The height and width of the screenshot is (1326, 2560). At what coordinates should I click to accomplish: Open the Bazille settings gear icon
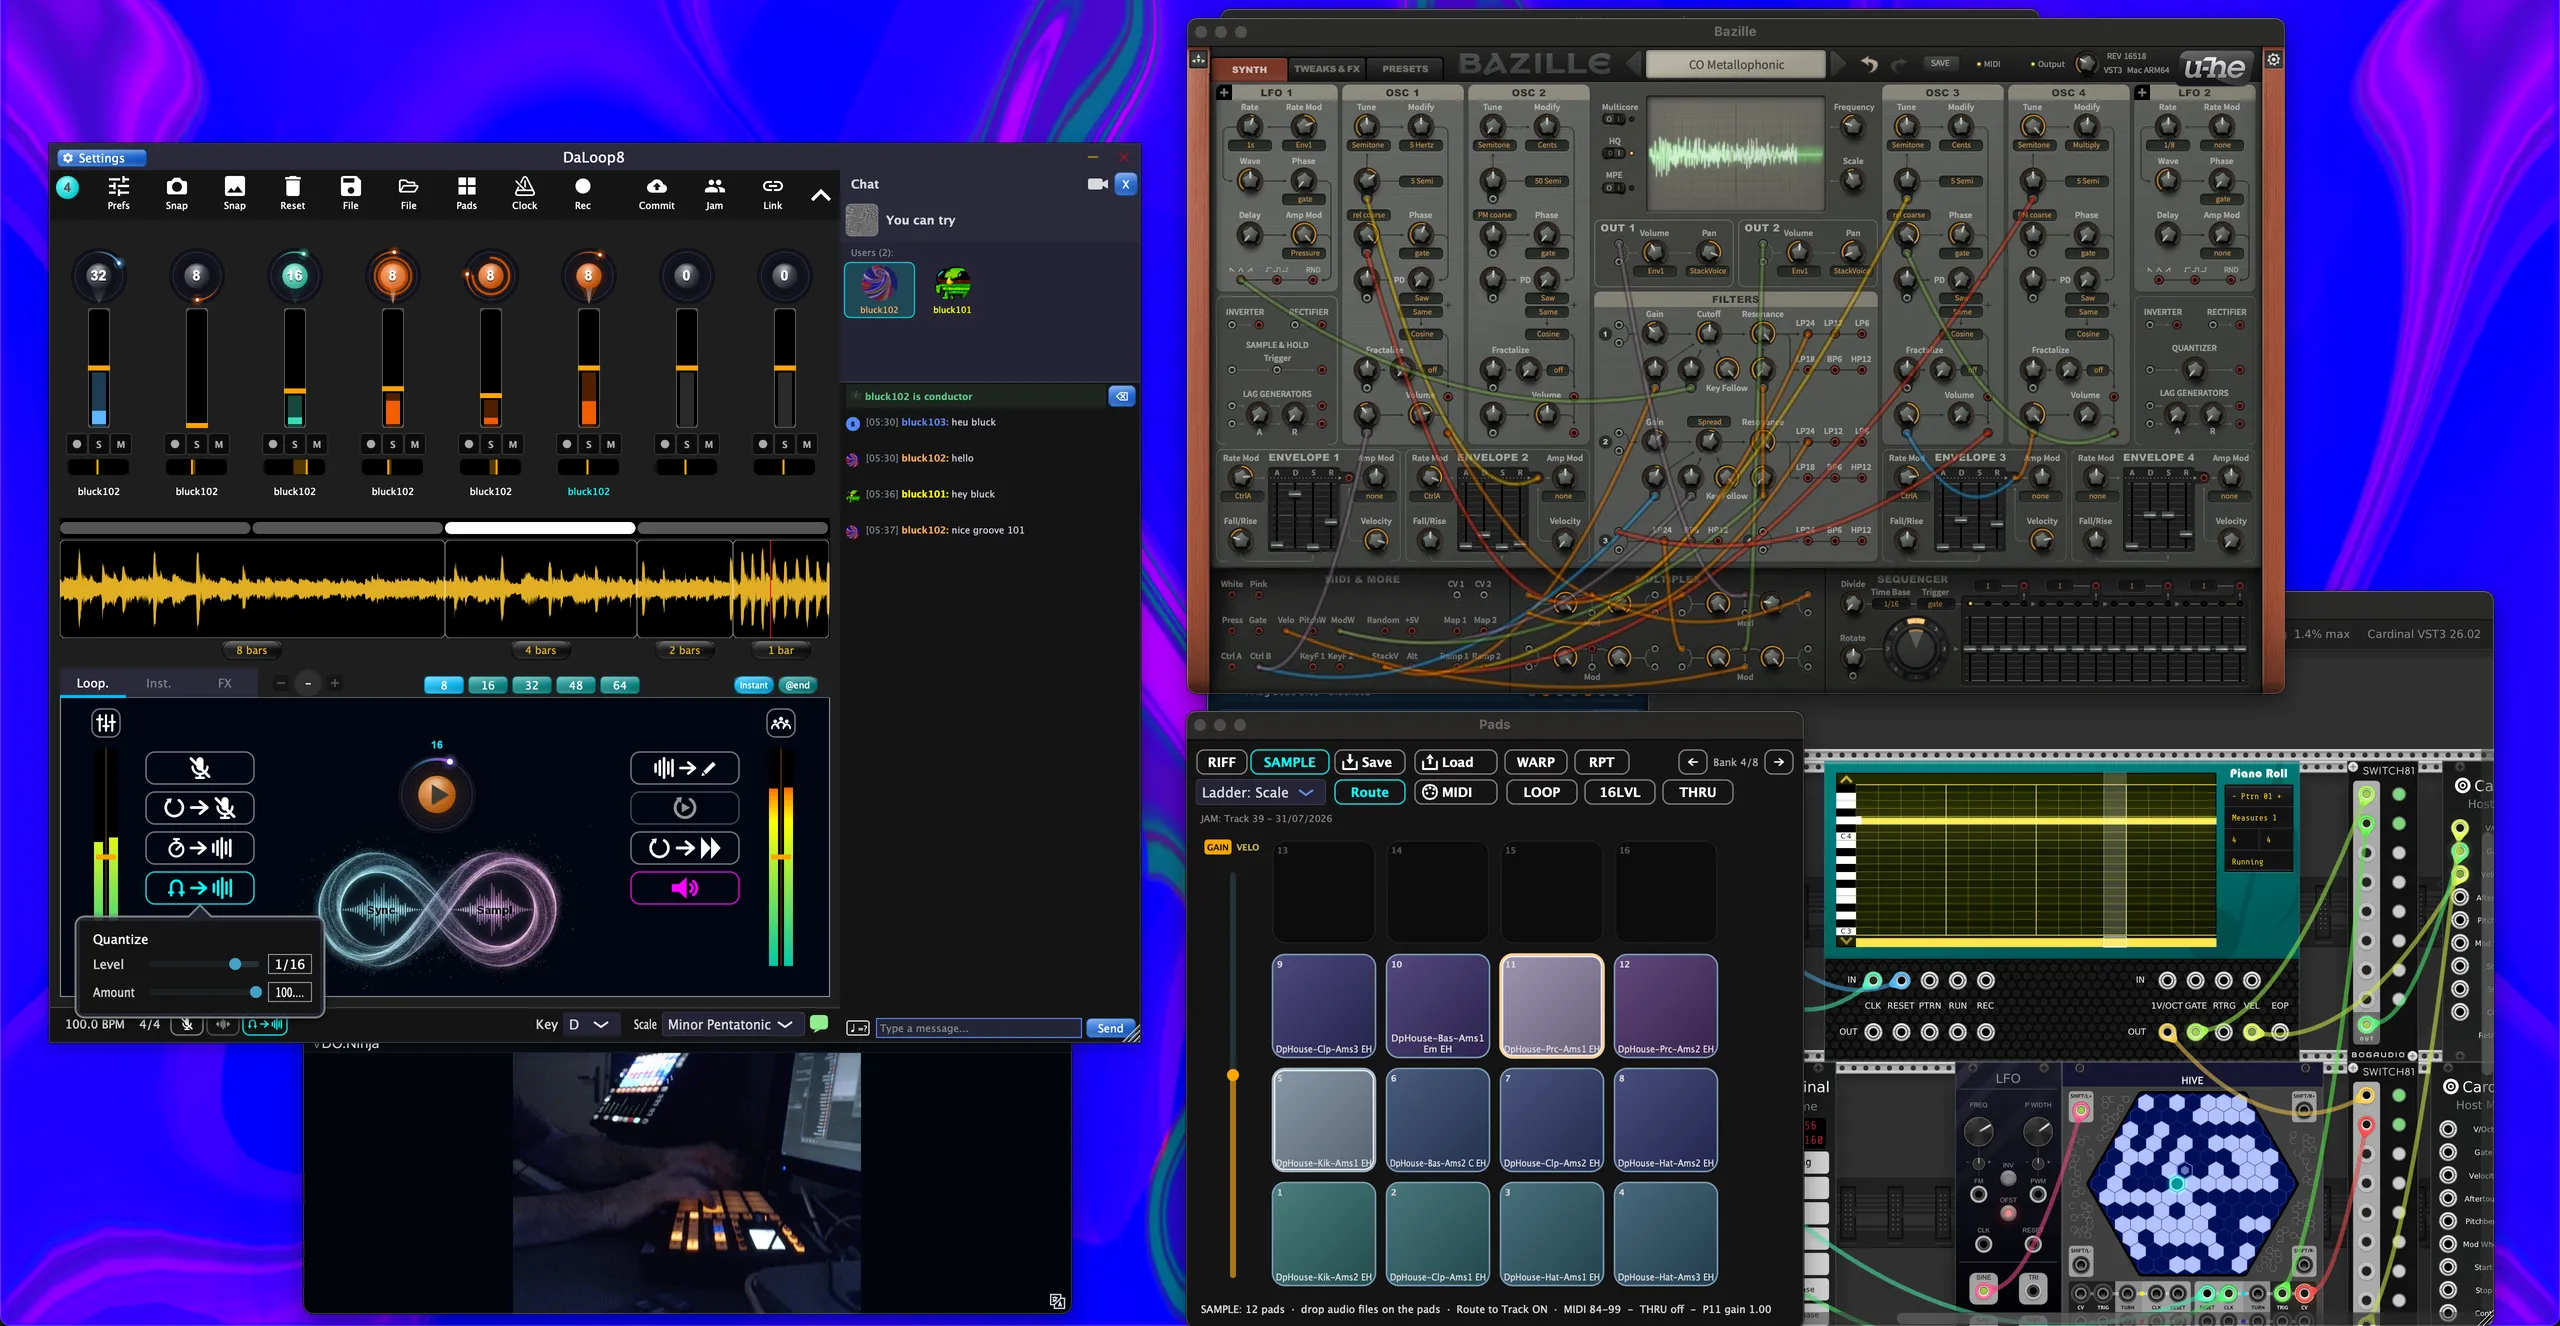click(x=2273, y=60)
